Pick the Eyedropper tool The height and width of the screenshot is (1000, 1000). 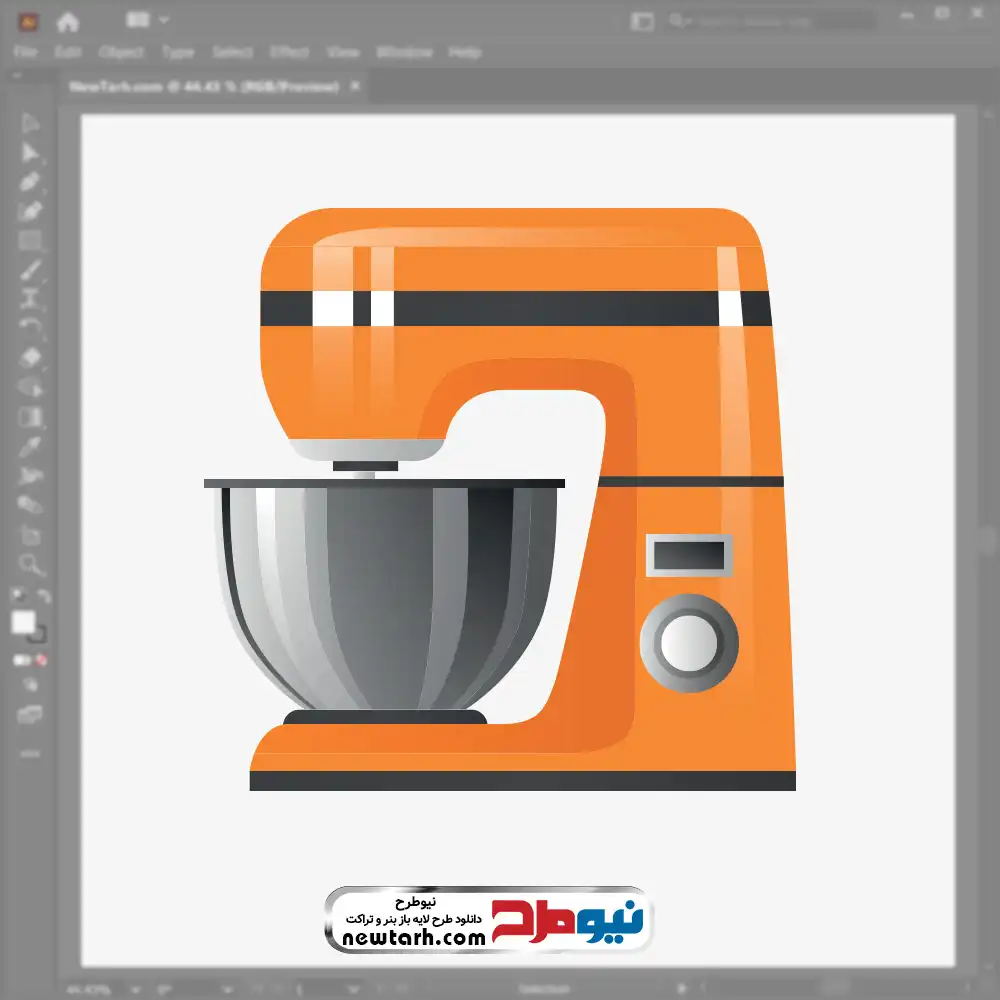point(30,445)
